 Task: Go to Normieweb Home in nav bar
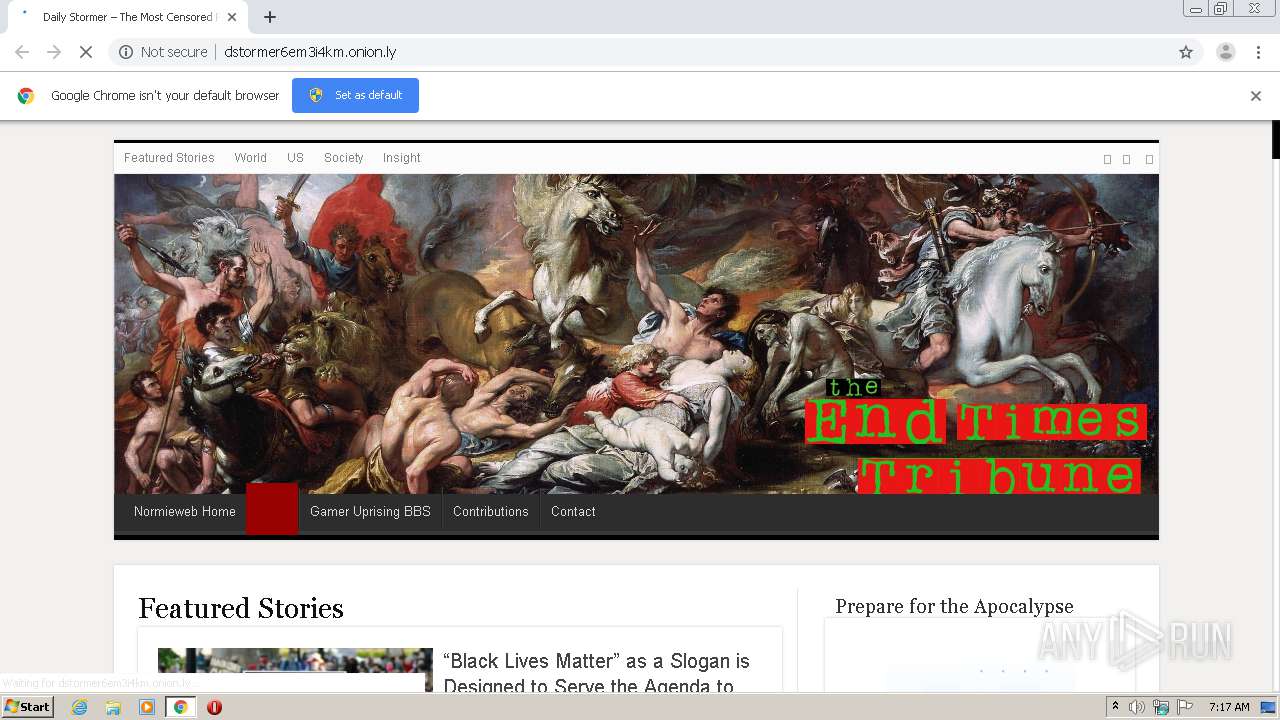tap(185, 511)
